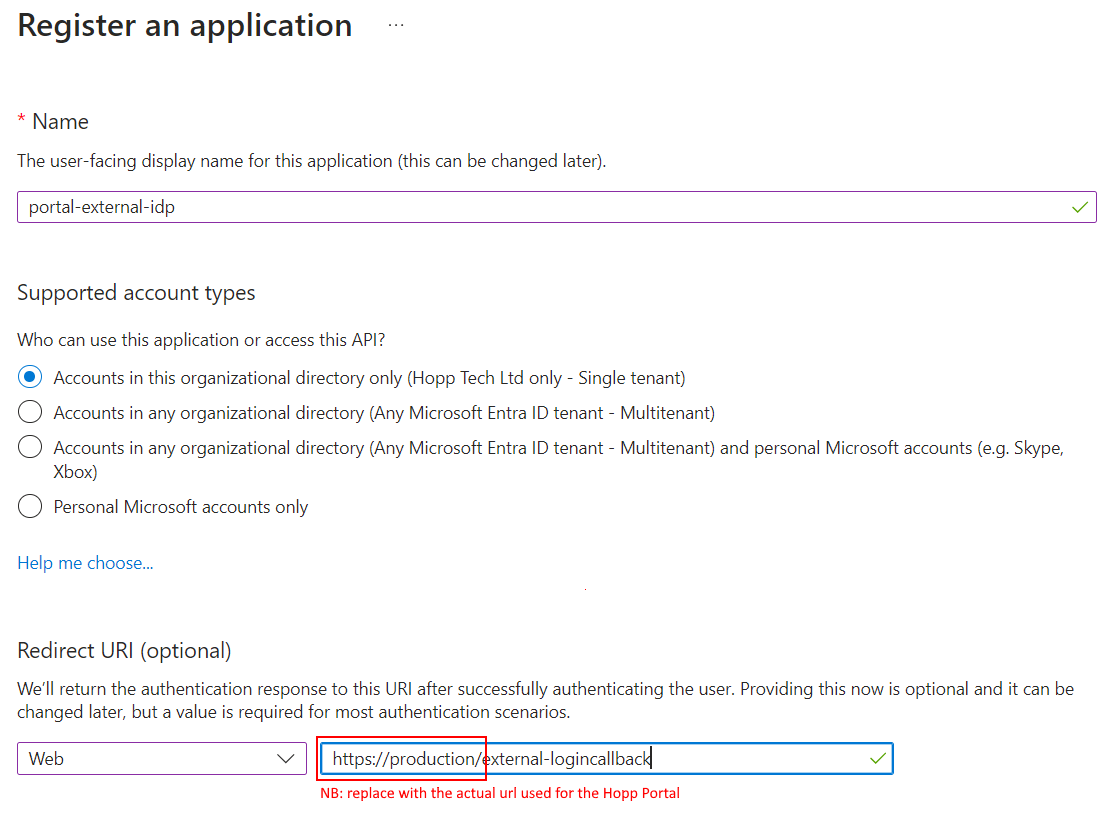The width and height of the screenshot is (1120, 814).
Task: Choose the multitenant and personal accounts option
Action: (30, 447)
